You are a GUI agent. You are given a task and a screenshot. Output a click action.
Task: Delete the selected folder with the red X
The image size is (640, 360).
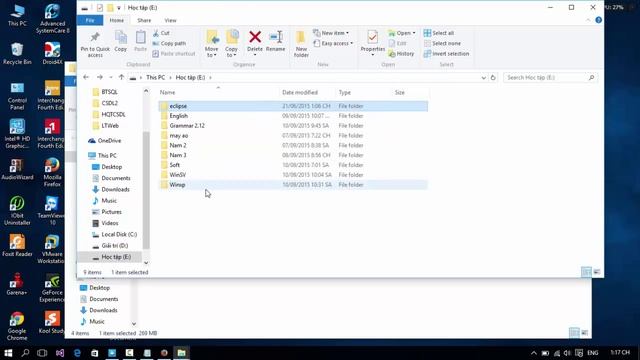(255, 38)
